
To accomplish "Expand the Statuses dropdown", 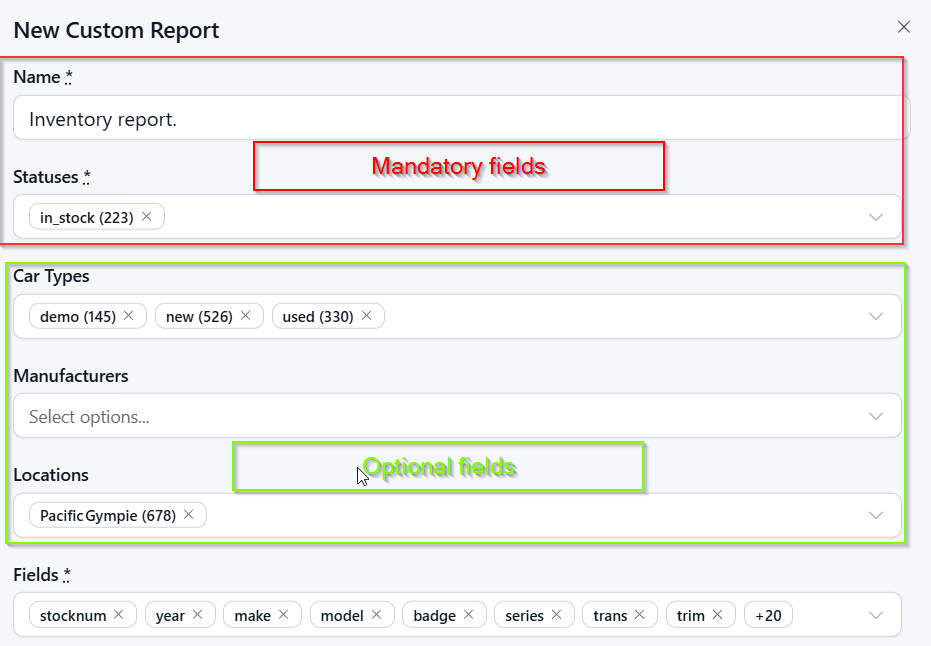I will tap(876, 217).
